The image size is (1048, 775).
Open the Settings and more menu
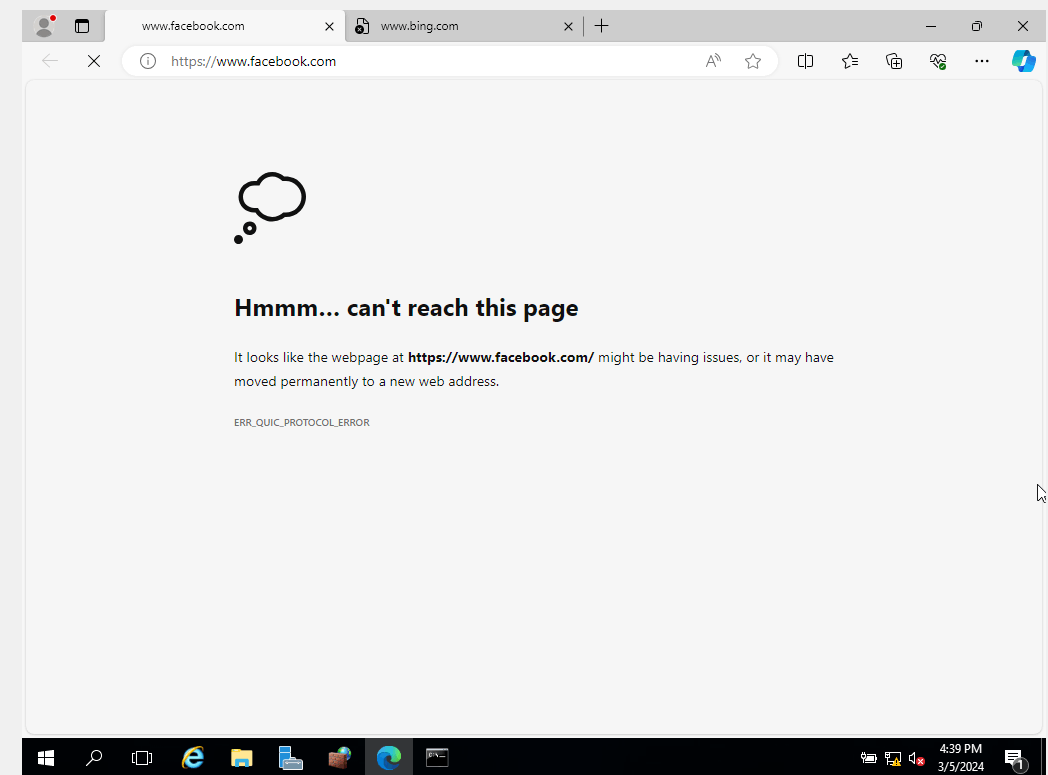981,61
